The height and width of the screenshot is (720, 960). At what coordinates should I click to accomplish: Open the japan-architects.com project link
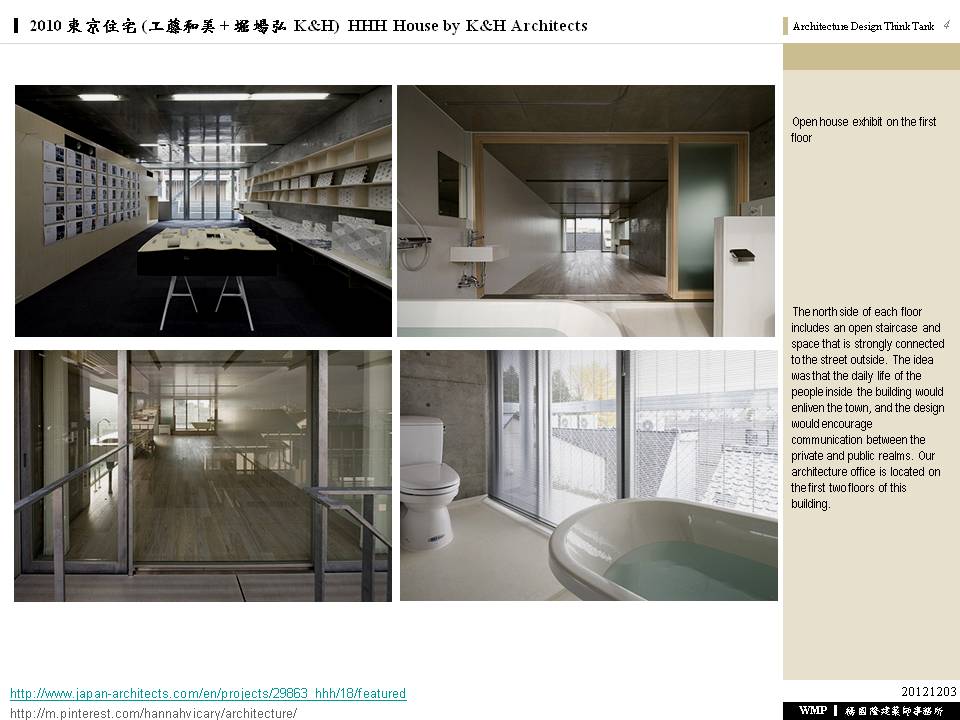point(208,693)
